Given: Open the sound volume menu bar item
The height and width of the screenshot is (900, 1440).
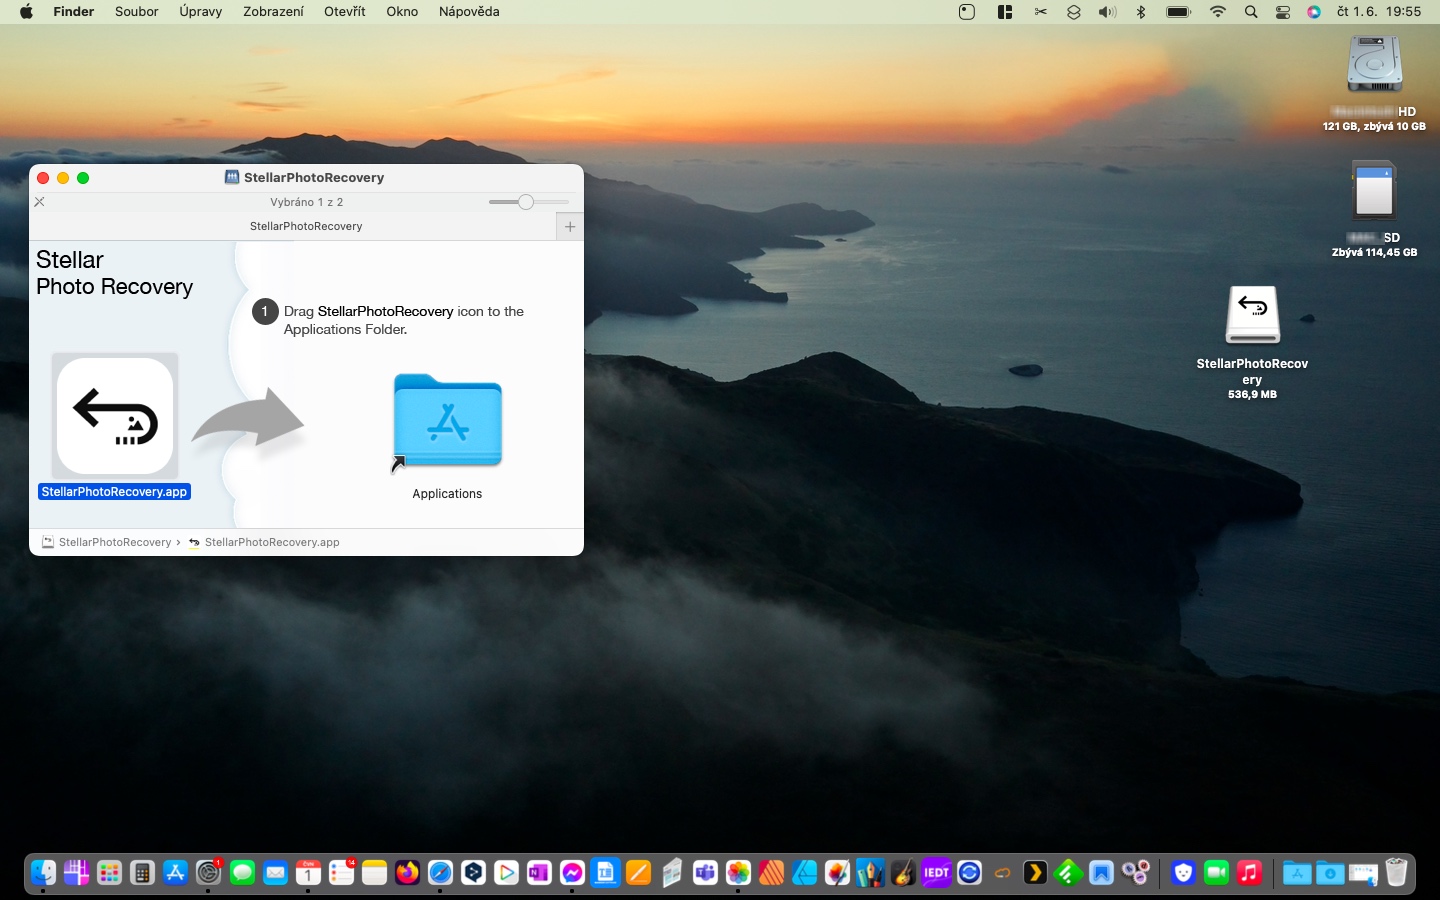Looking at the screenshot, I should [x=1107, y=12].
